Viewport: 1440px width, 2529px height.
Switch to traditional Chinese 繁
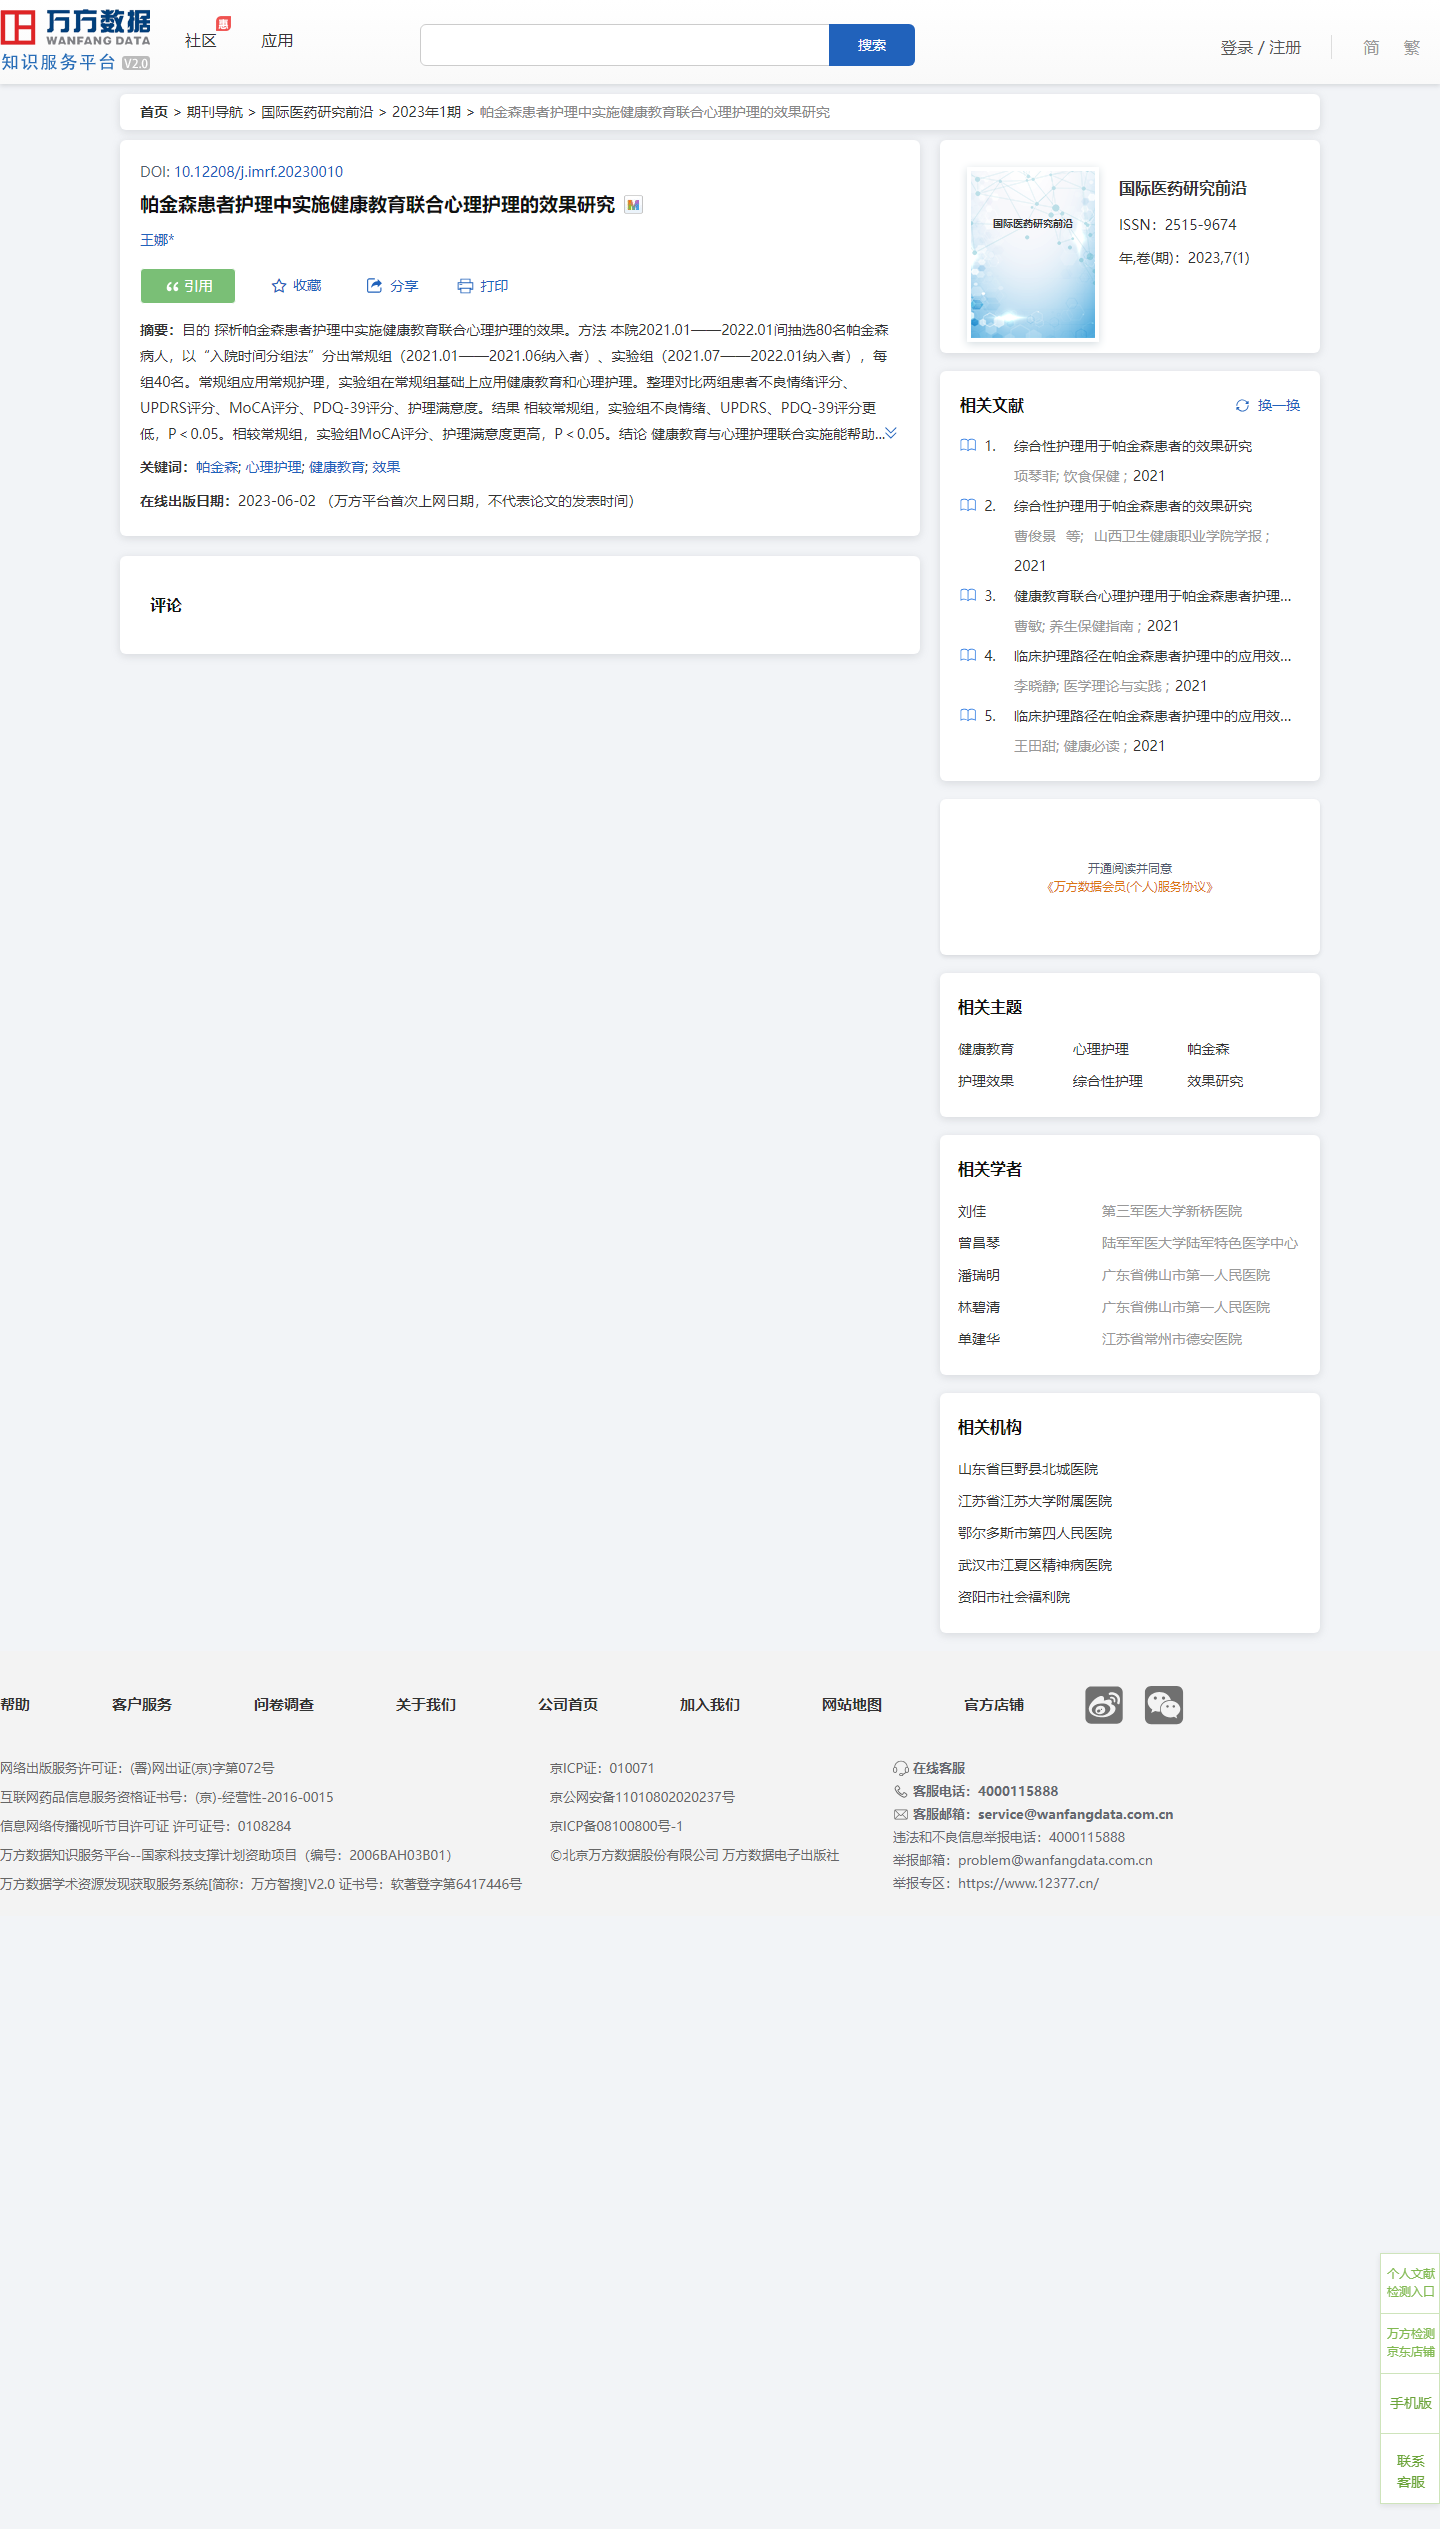[1412, 48]
